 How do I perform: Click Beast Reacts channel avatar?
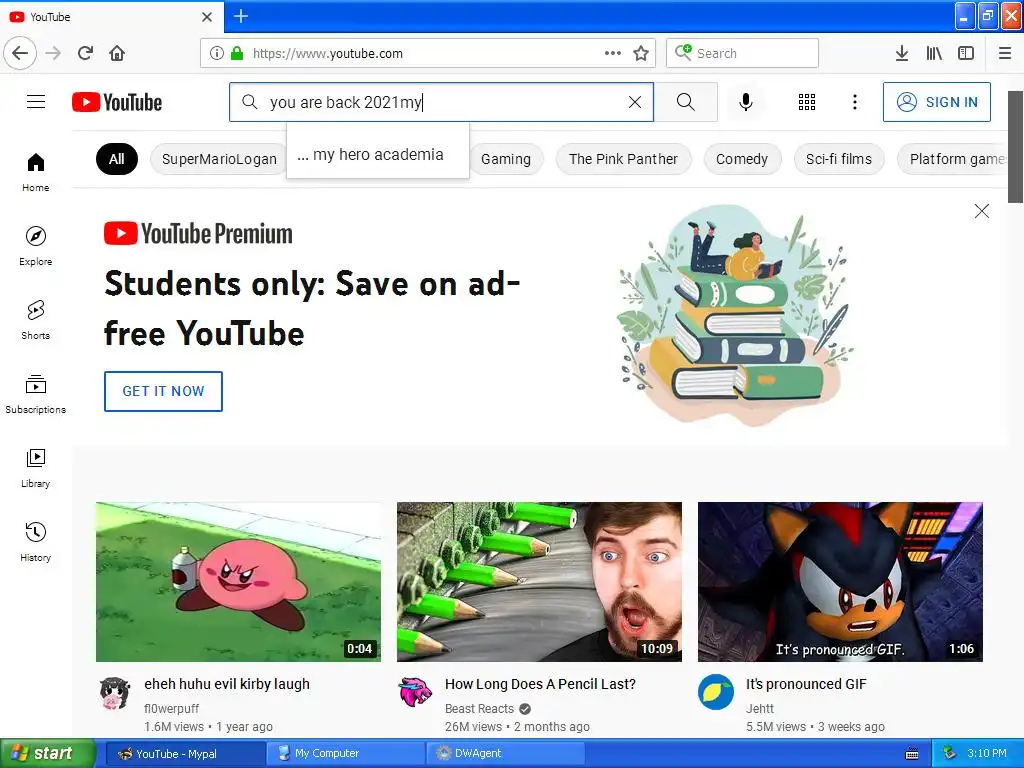tap(416, 693)
